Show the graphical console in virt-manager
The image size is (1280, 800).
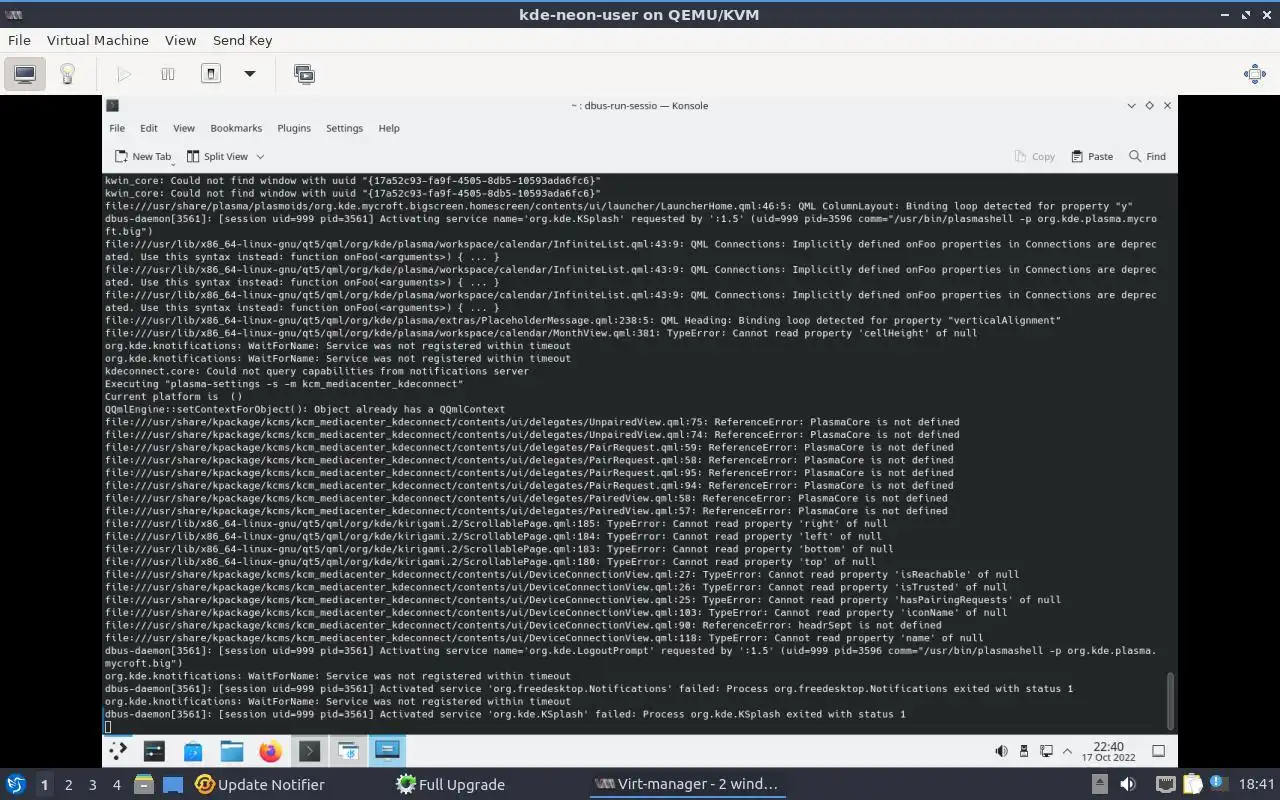25,74
